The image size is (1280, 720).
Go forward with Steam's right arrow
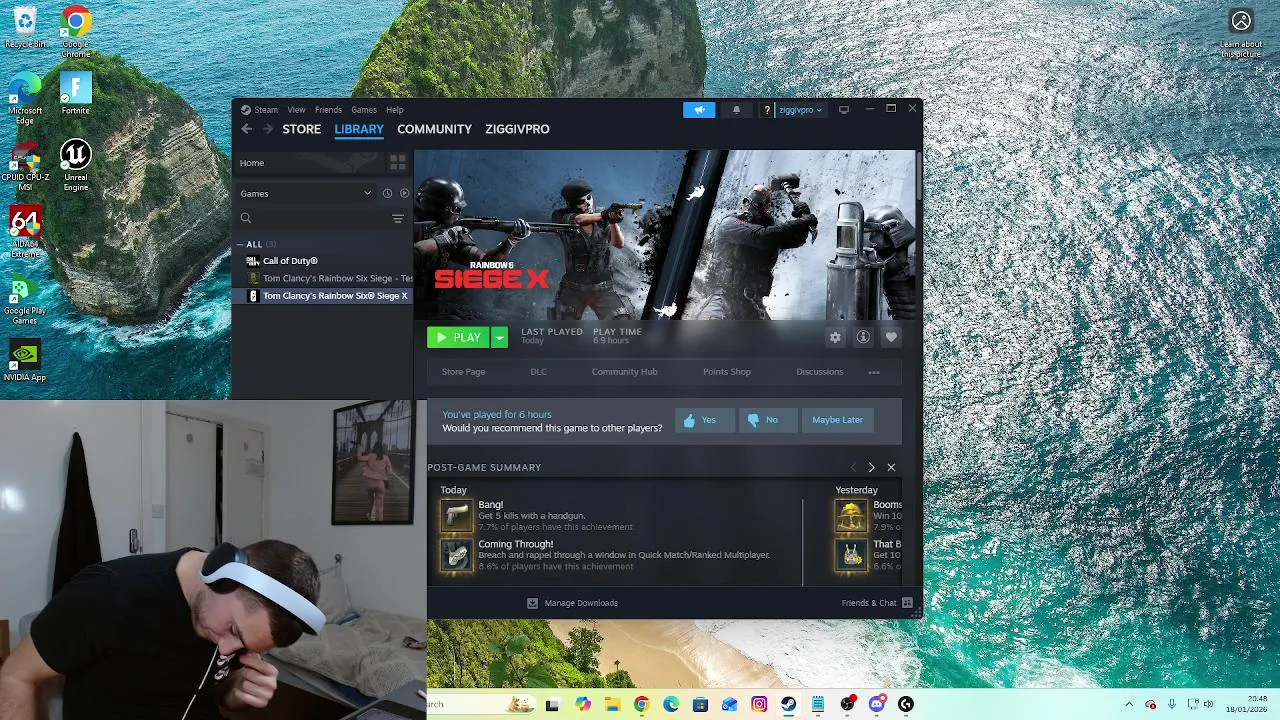(x=267, y=129)
